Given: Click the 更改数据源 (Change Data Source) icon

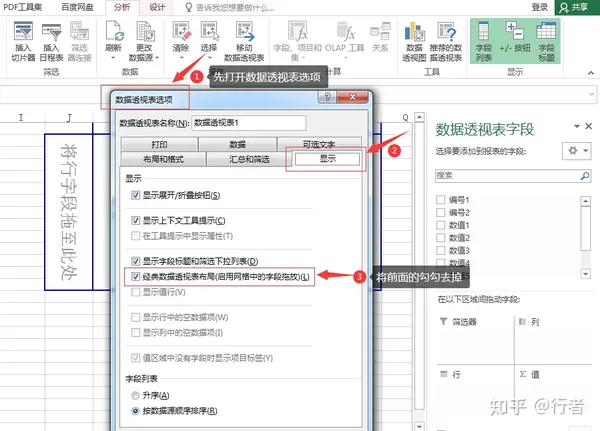Looking at the screenshot, I should pos(145,31).
